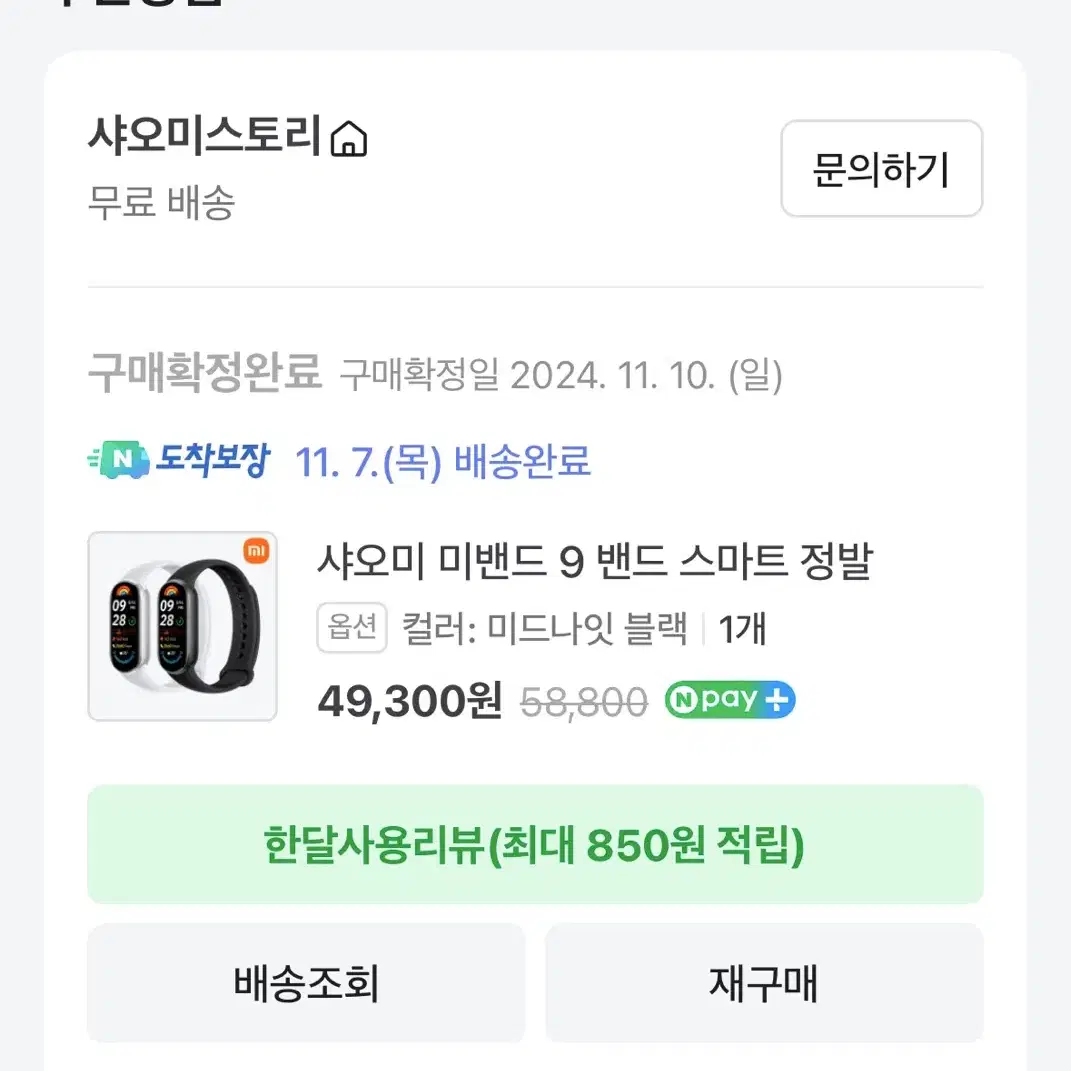Click the 배송조회 delivery tracking button
Image resolution: width=1071 pixels, height=1071 pixels.
[x=306, y=983]
